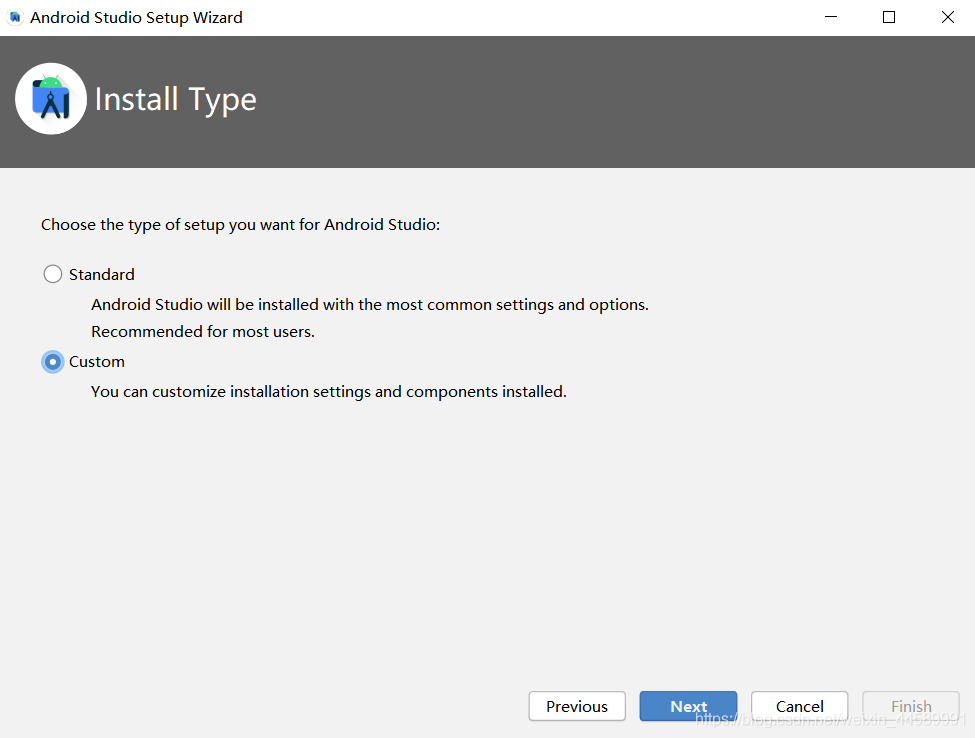This screenshot has height=738, width=975.
Task: Close the Setup Wizard window
Action: tap(948, 17)
